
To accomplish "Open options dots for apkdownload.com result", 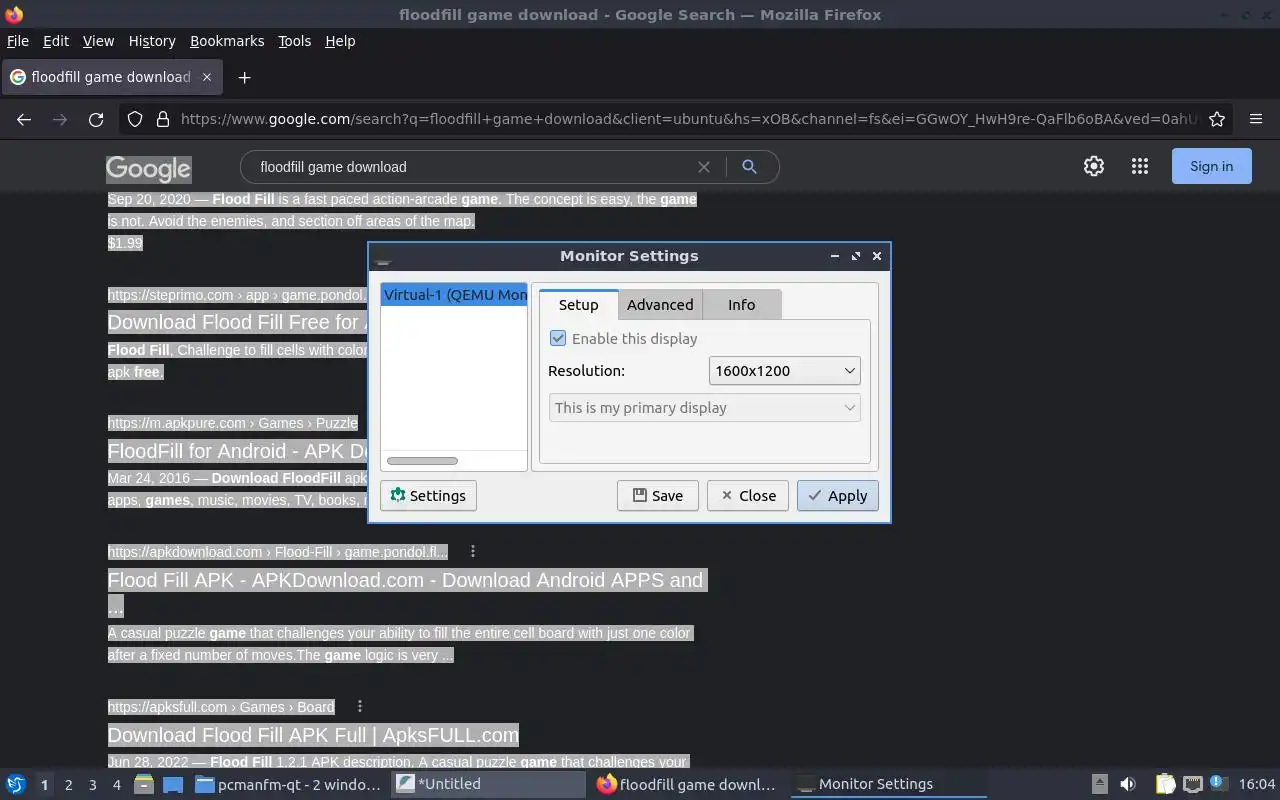I will tap(473, 551).
